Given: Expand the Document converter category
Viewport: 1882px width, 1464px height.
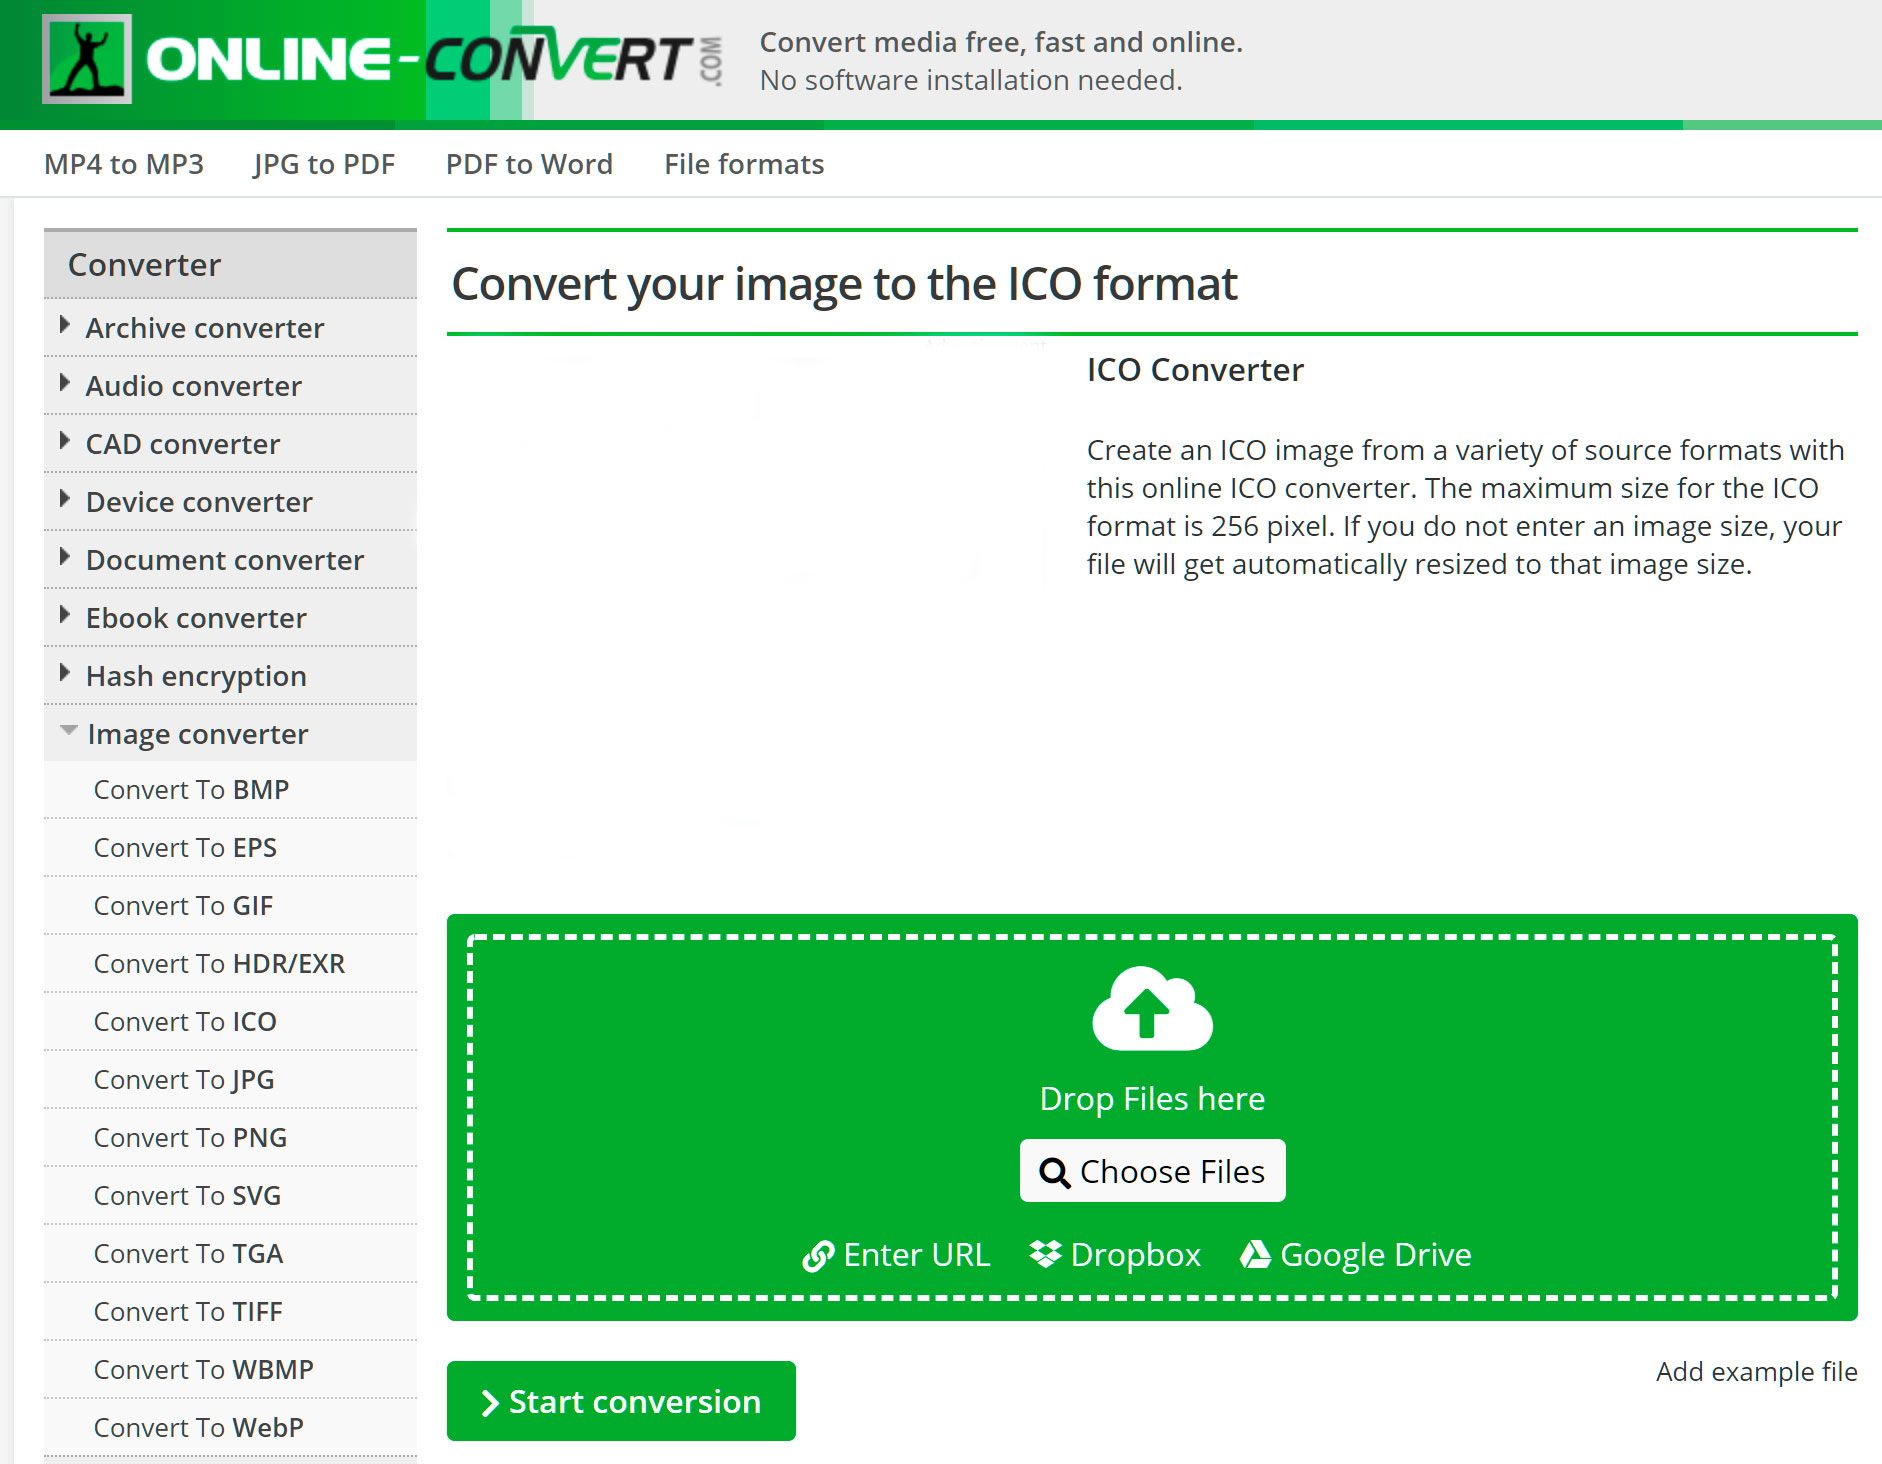Looking at the screenshot, I should point(65,557).
